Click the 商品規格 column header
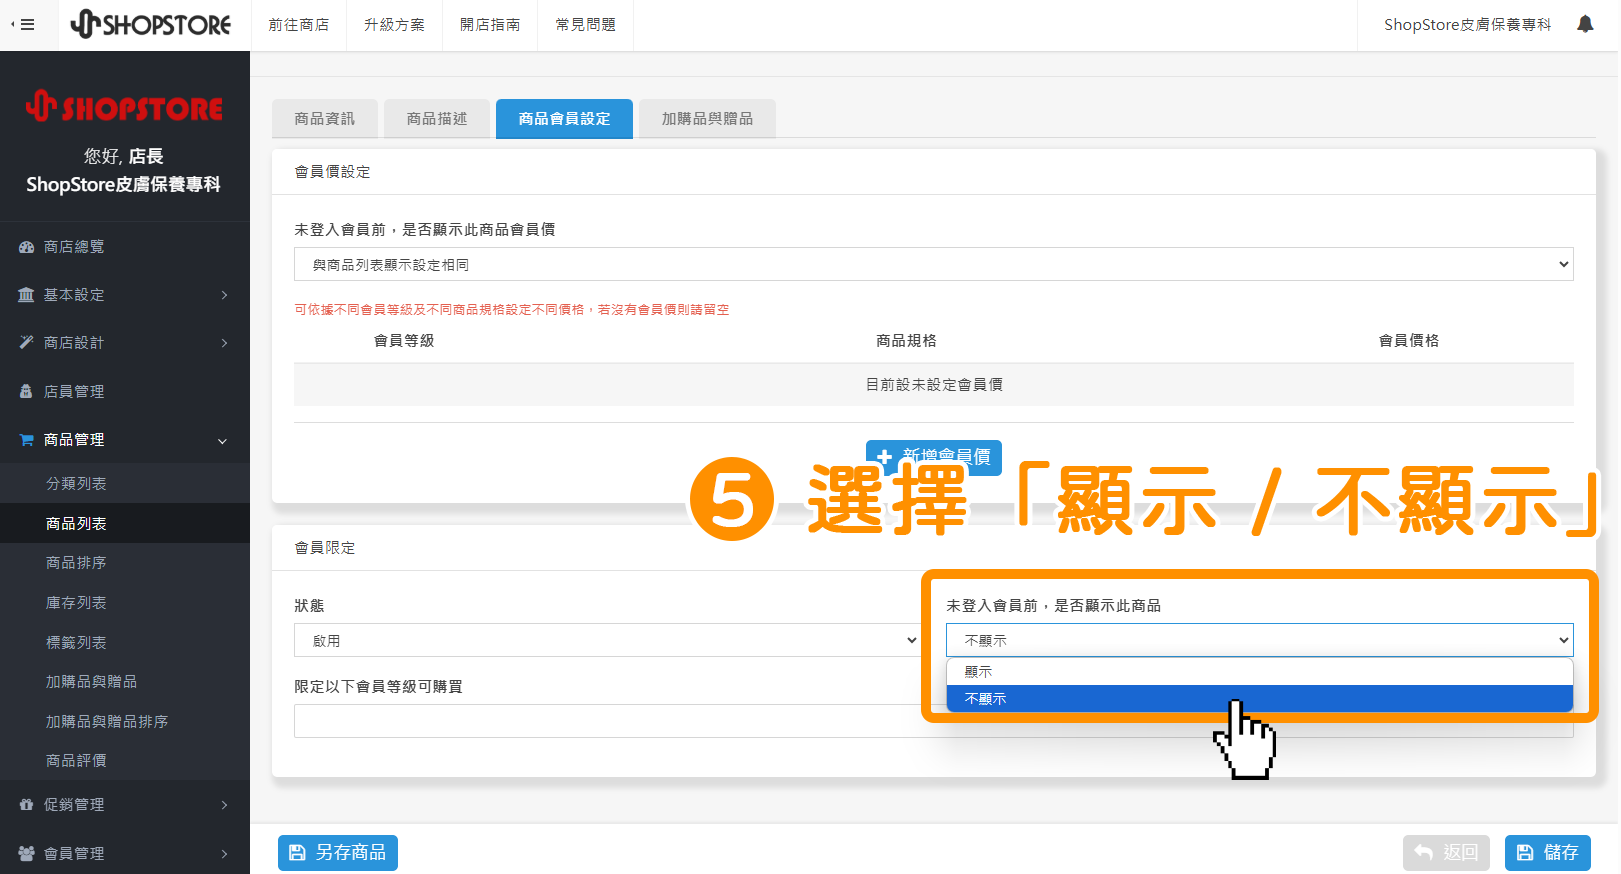This screenshot has height=874, width=1621. click(x=906, y=341)
